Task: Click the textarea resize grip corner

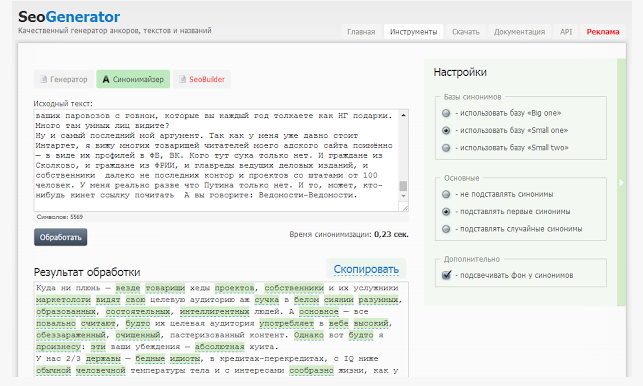Action: coord(405,208)
